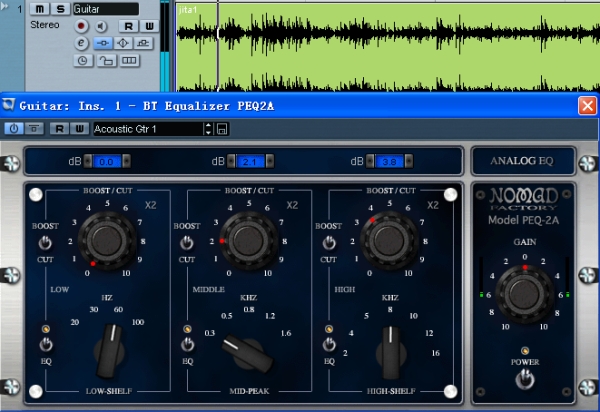Flip the POWER switch
This screenshot has height=412, width=600.
(x=525, y=379)
